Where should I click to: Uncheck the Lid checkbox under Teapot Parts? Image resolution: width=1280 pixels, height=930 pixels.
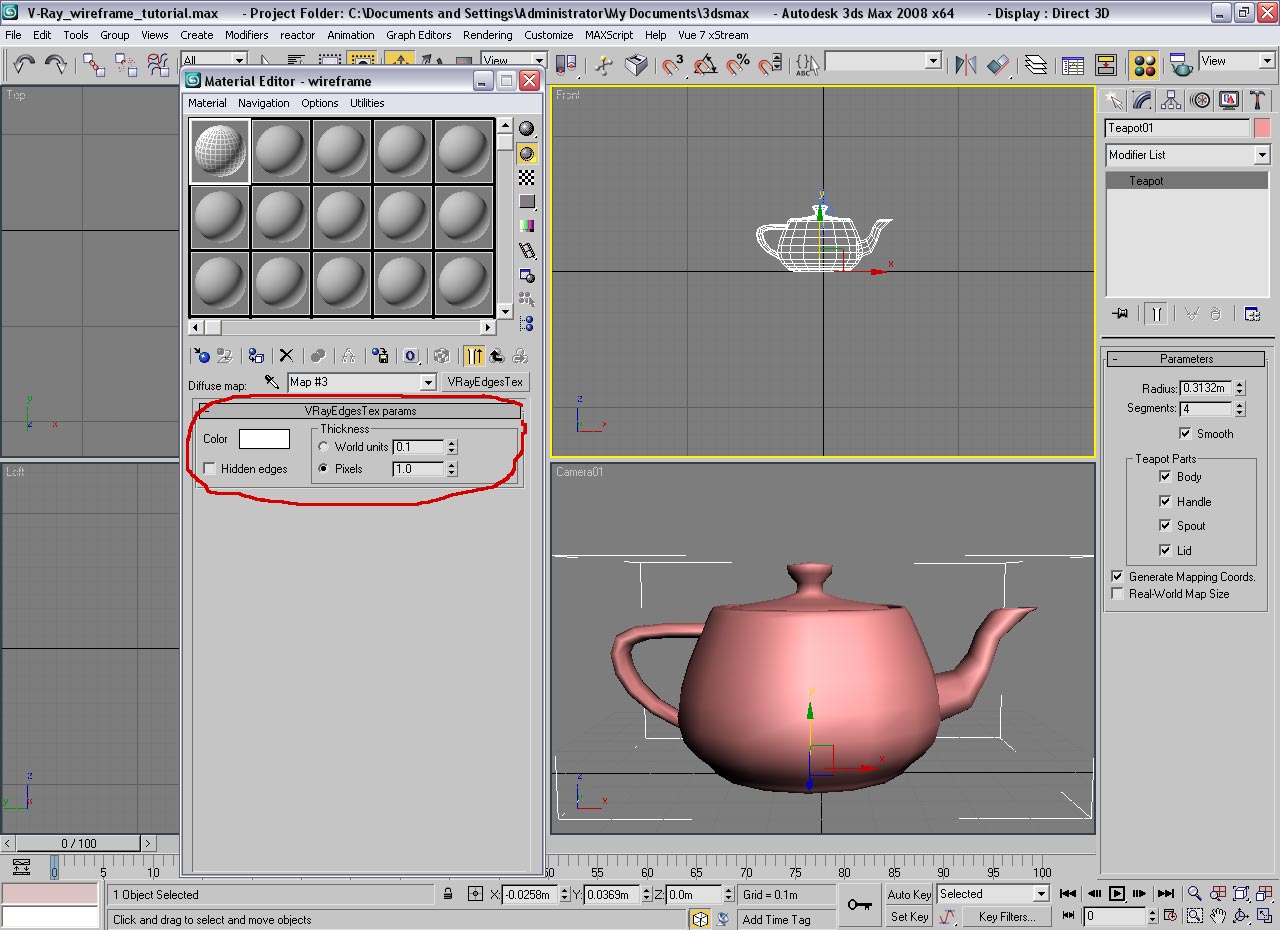[x=1165, y=550]
